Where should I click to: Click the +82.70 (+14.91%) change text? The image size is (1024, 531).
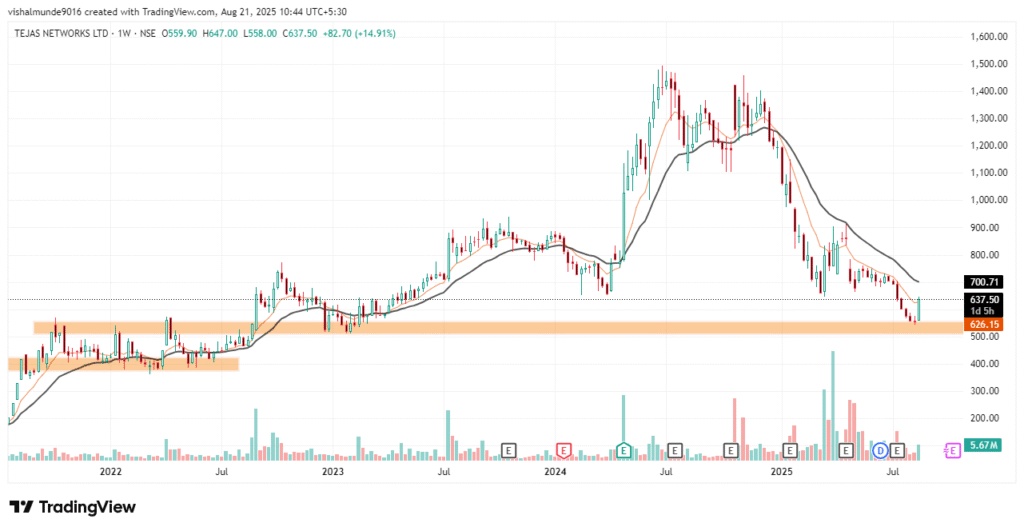[359, 33]
